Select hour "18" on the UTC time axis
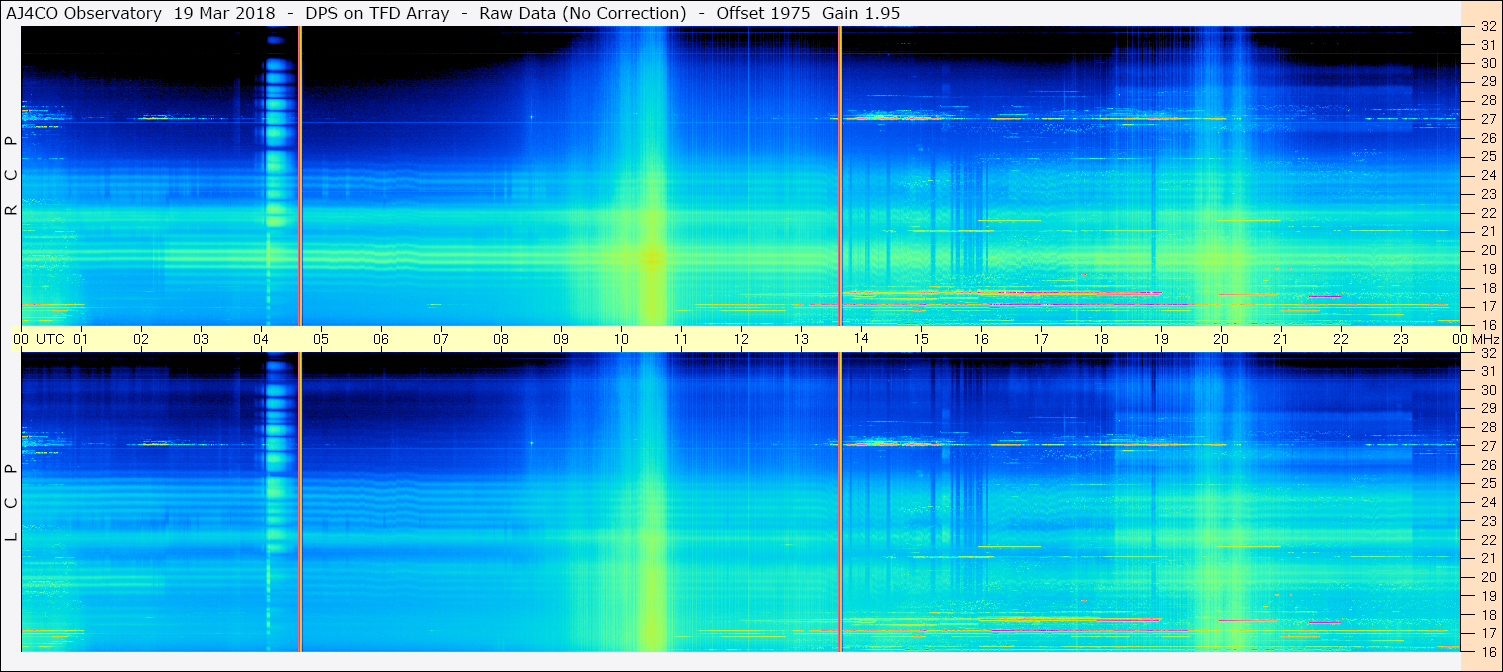This screenshot has height=672, width=1503. (x=1101, y=339)
